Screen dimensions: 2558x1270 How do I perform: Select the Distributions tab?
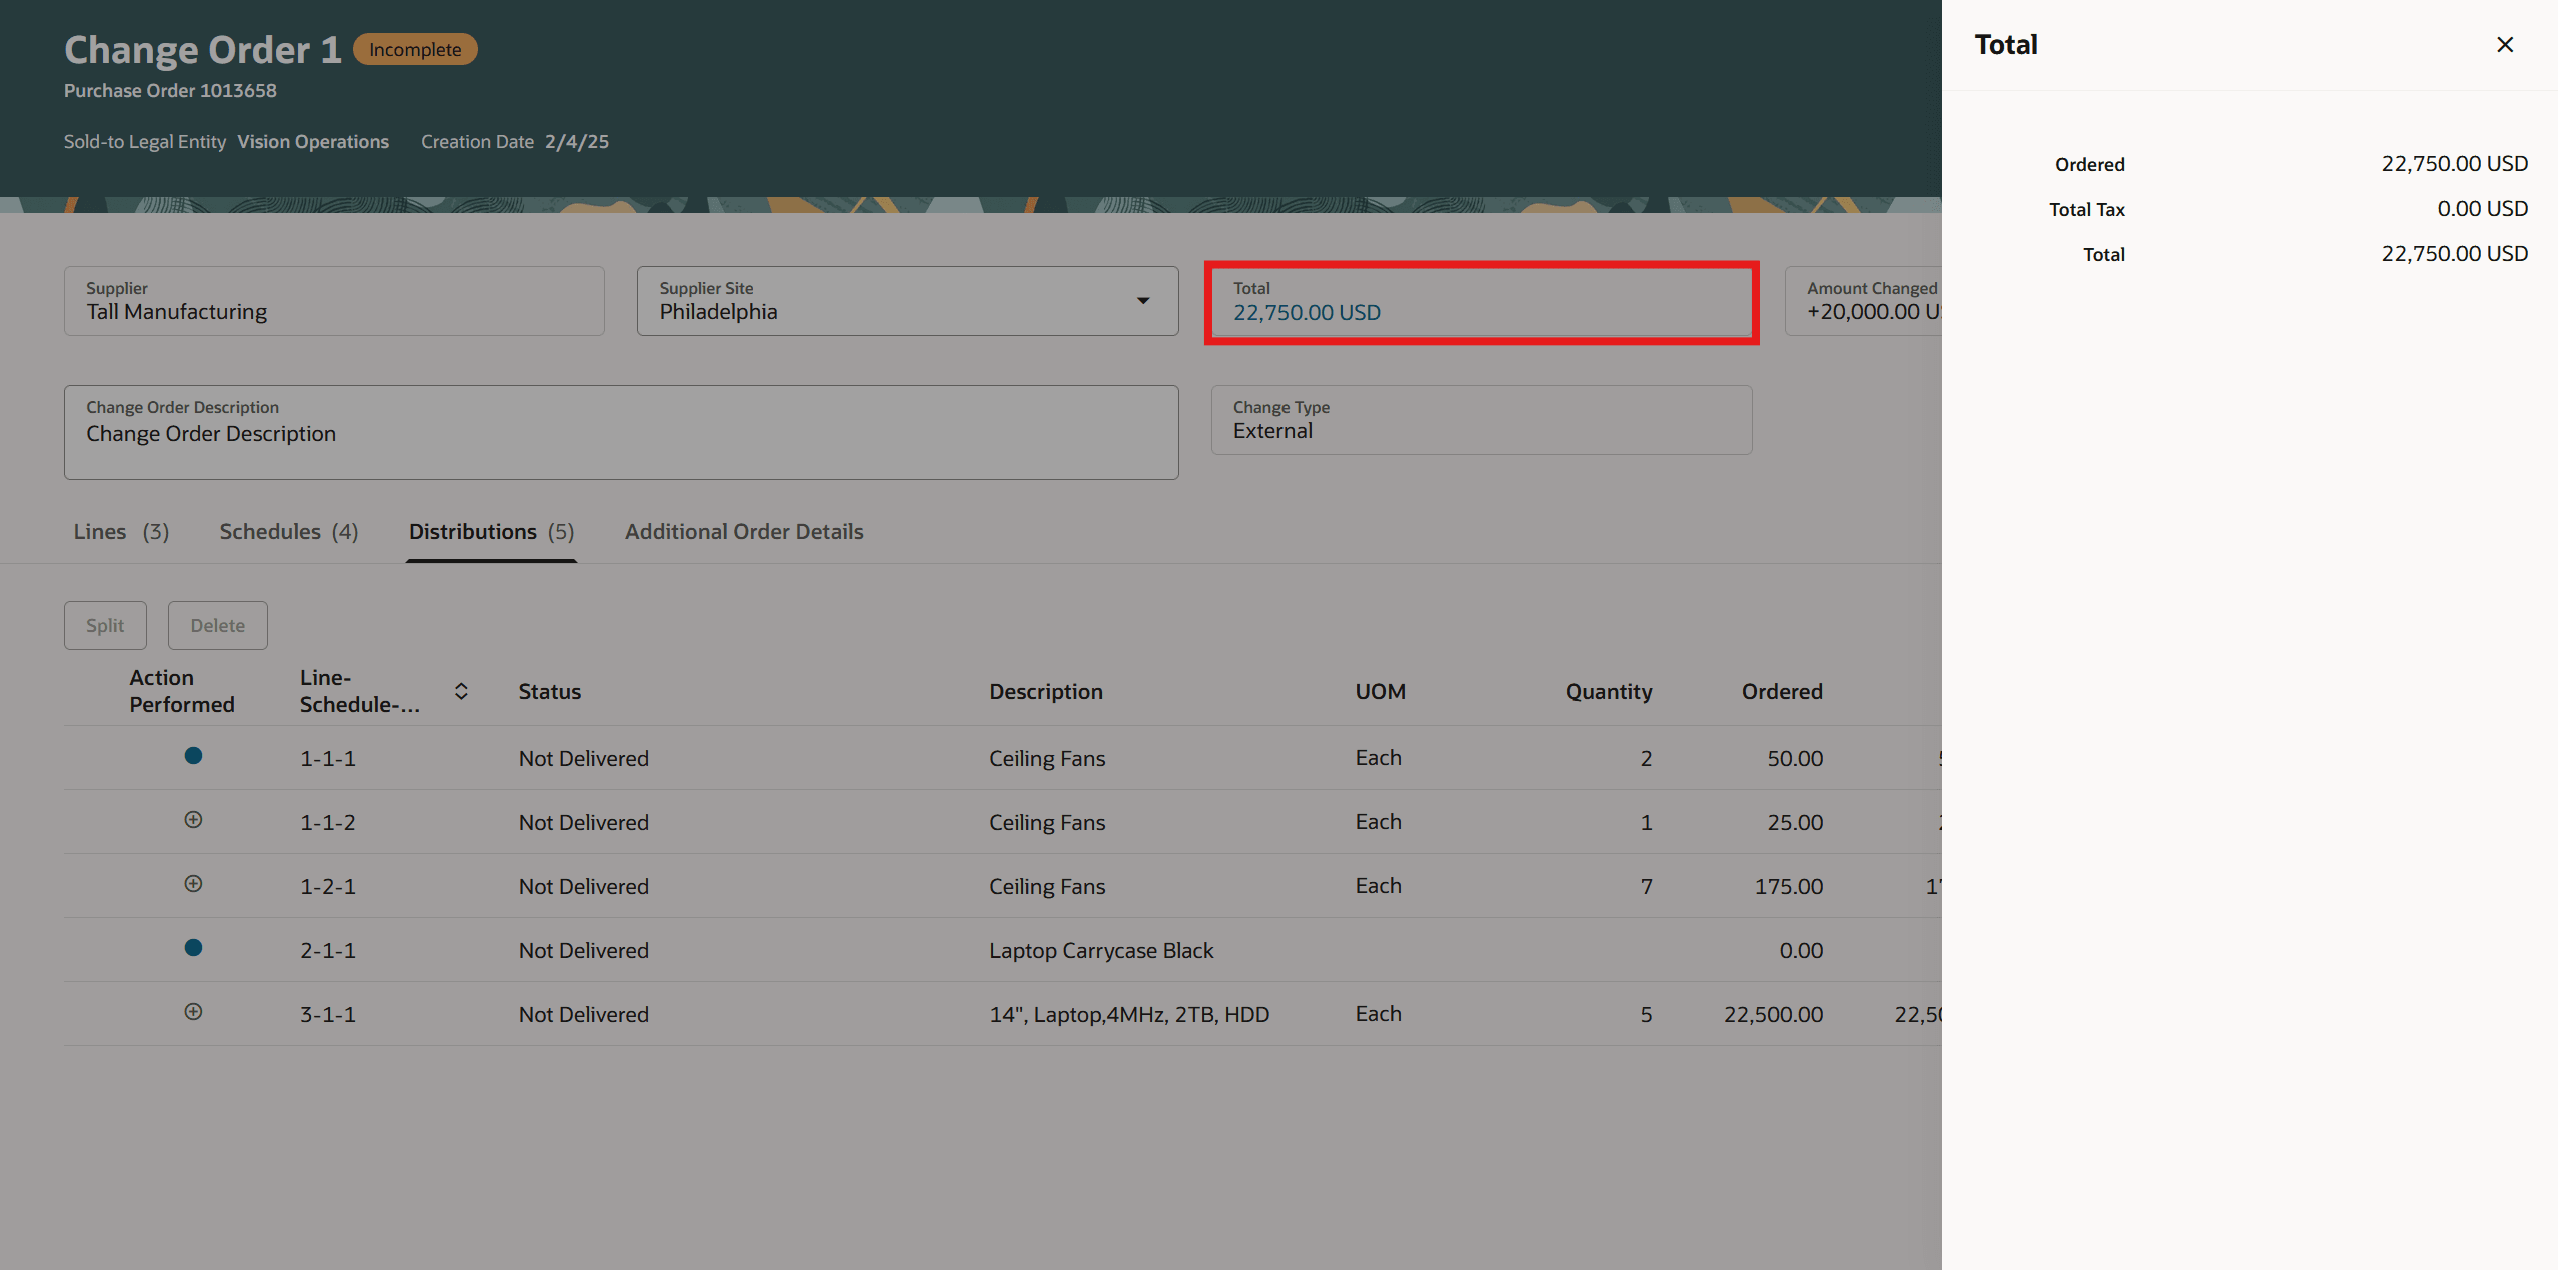(x=491, y=532)
